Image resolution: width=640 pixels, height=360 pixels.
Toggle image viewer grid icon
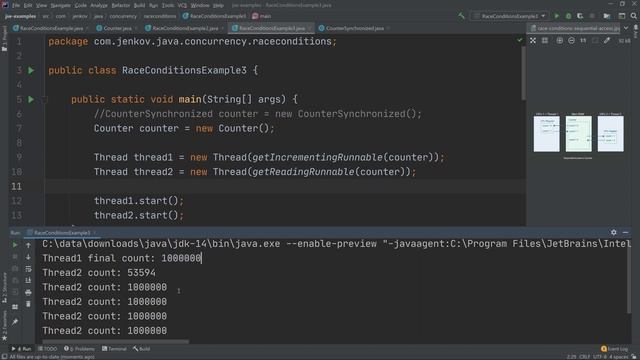click(x=545, y=40)
